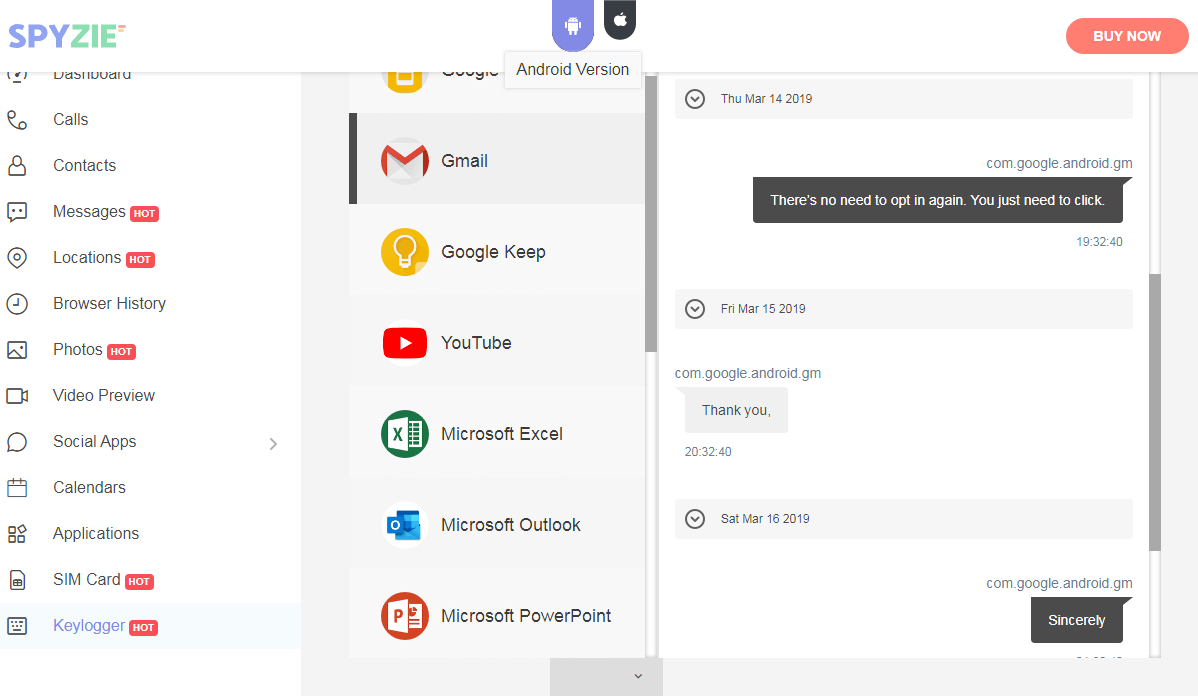Image resolution: width=1198 pixels, height=696 pixels.
Task: Click the BUY NOW button
Action: [x=1127, y=36]
